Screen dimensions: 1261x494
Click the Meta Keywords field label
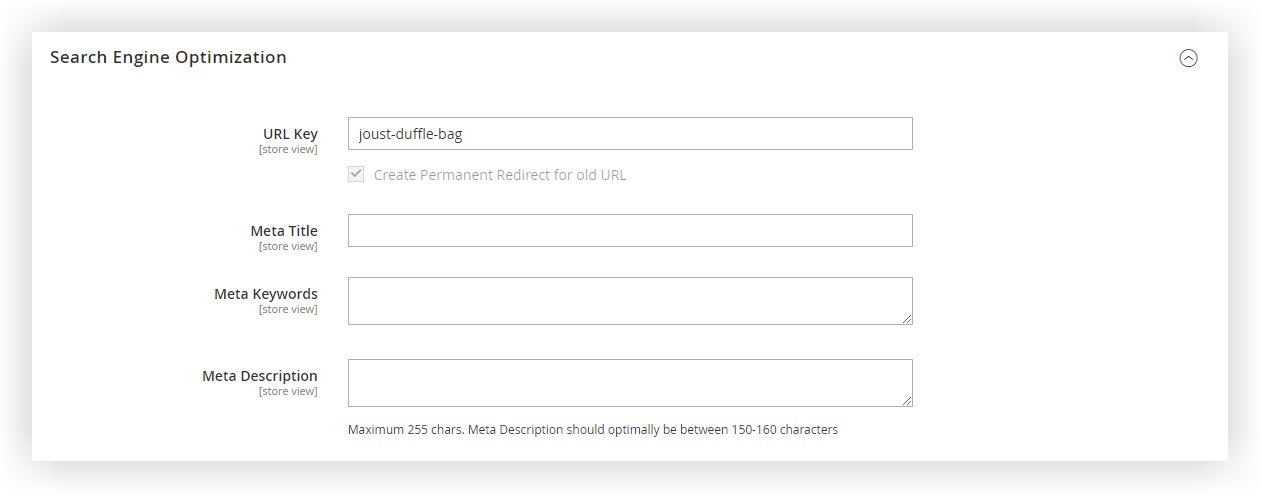click(266, 294)
